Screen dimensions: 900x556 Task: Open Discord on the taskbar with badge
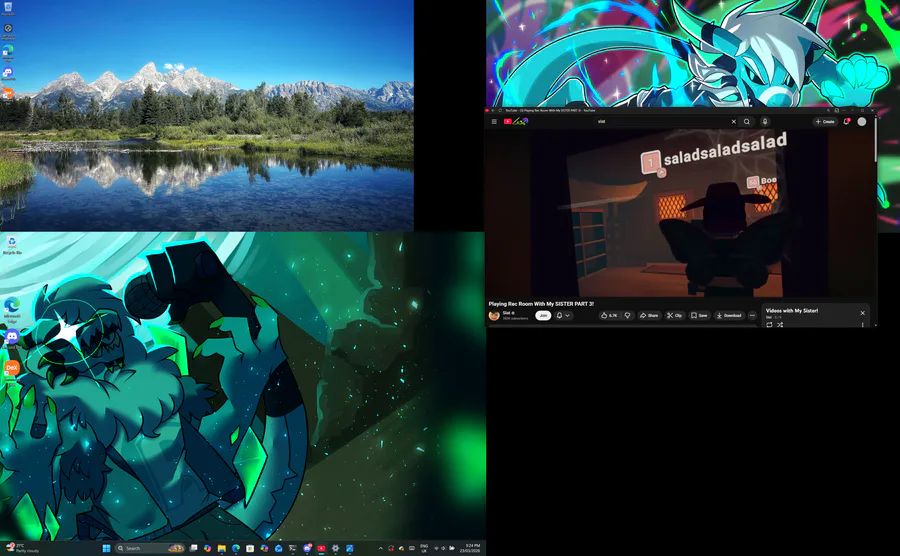pos(307,548)
